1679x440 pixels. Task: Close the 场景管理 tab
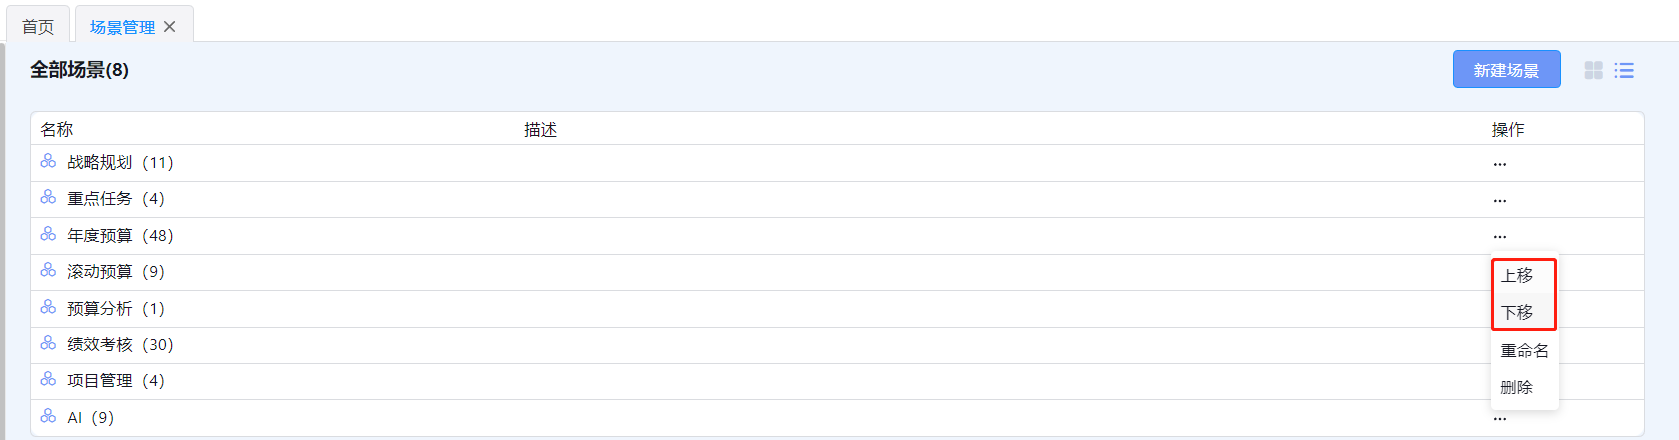tap(170, 27)
